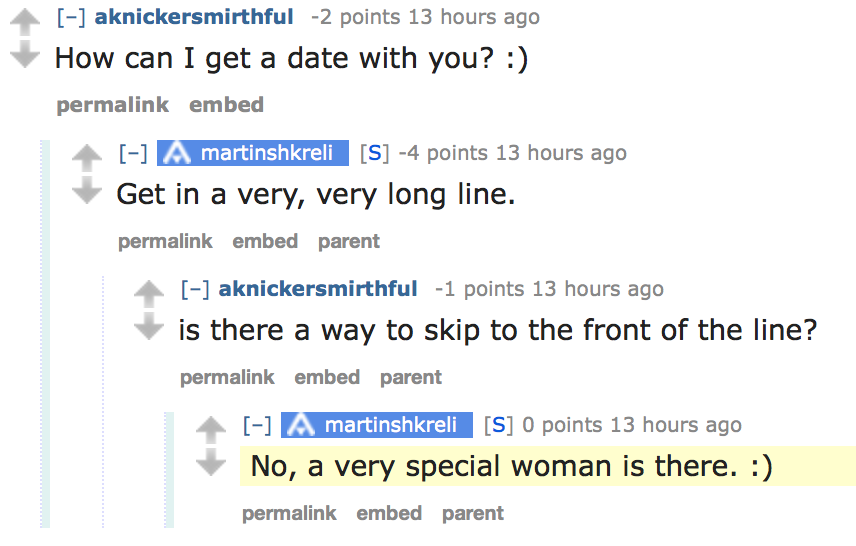Downvote the "very long line" reply

click(87, 190)
